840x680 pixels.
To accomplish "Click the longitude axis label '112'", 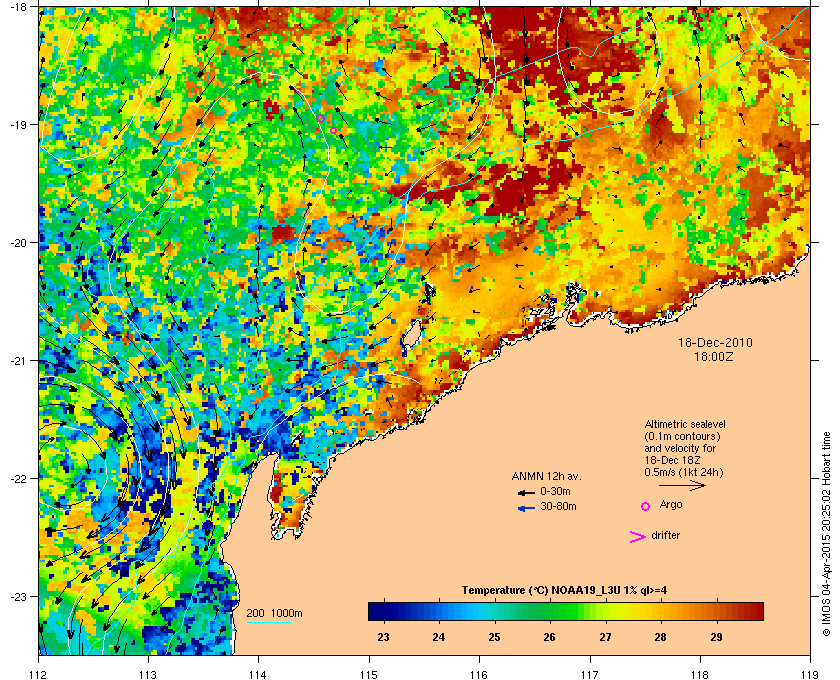I will click(x=39, y=674).
